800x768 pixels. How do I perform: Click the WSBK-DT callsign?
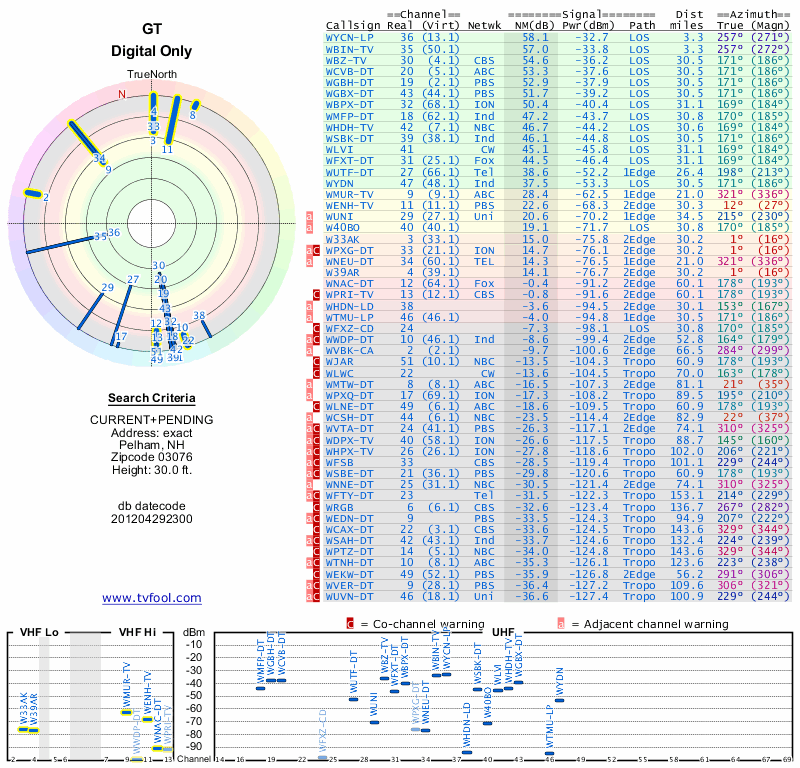[349, 138]
